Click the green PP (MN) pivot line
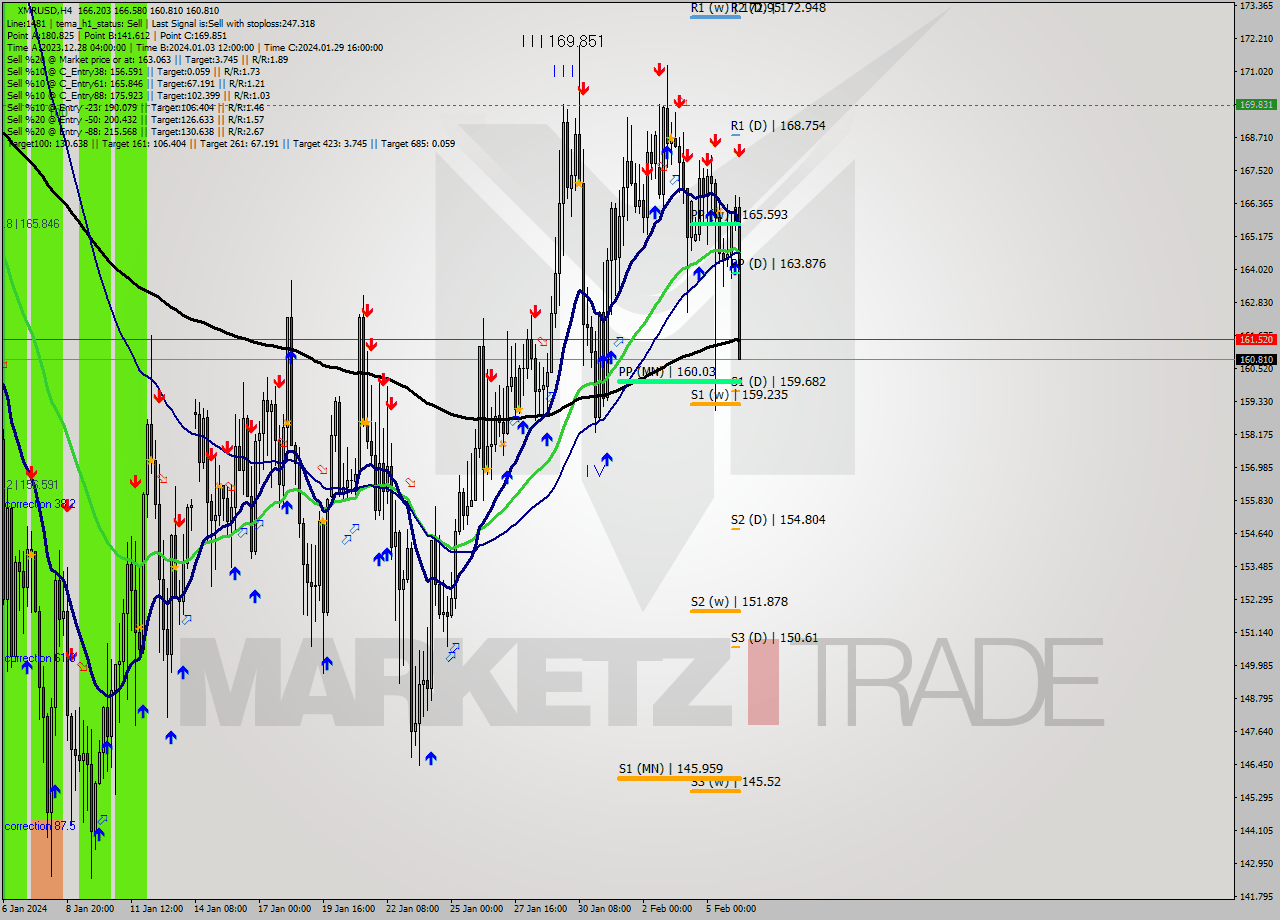 click(x=678, y=381)
